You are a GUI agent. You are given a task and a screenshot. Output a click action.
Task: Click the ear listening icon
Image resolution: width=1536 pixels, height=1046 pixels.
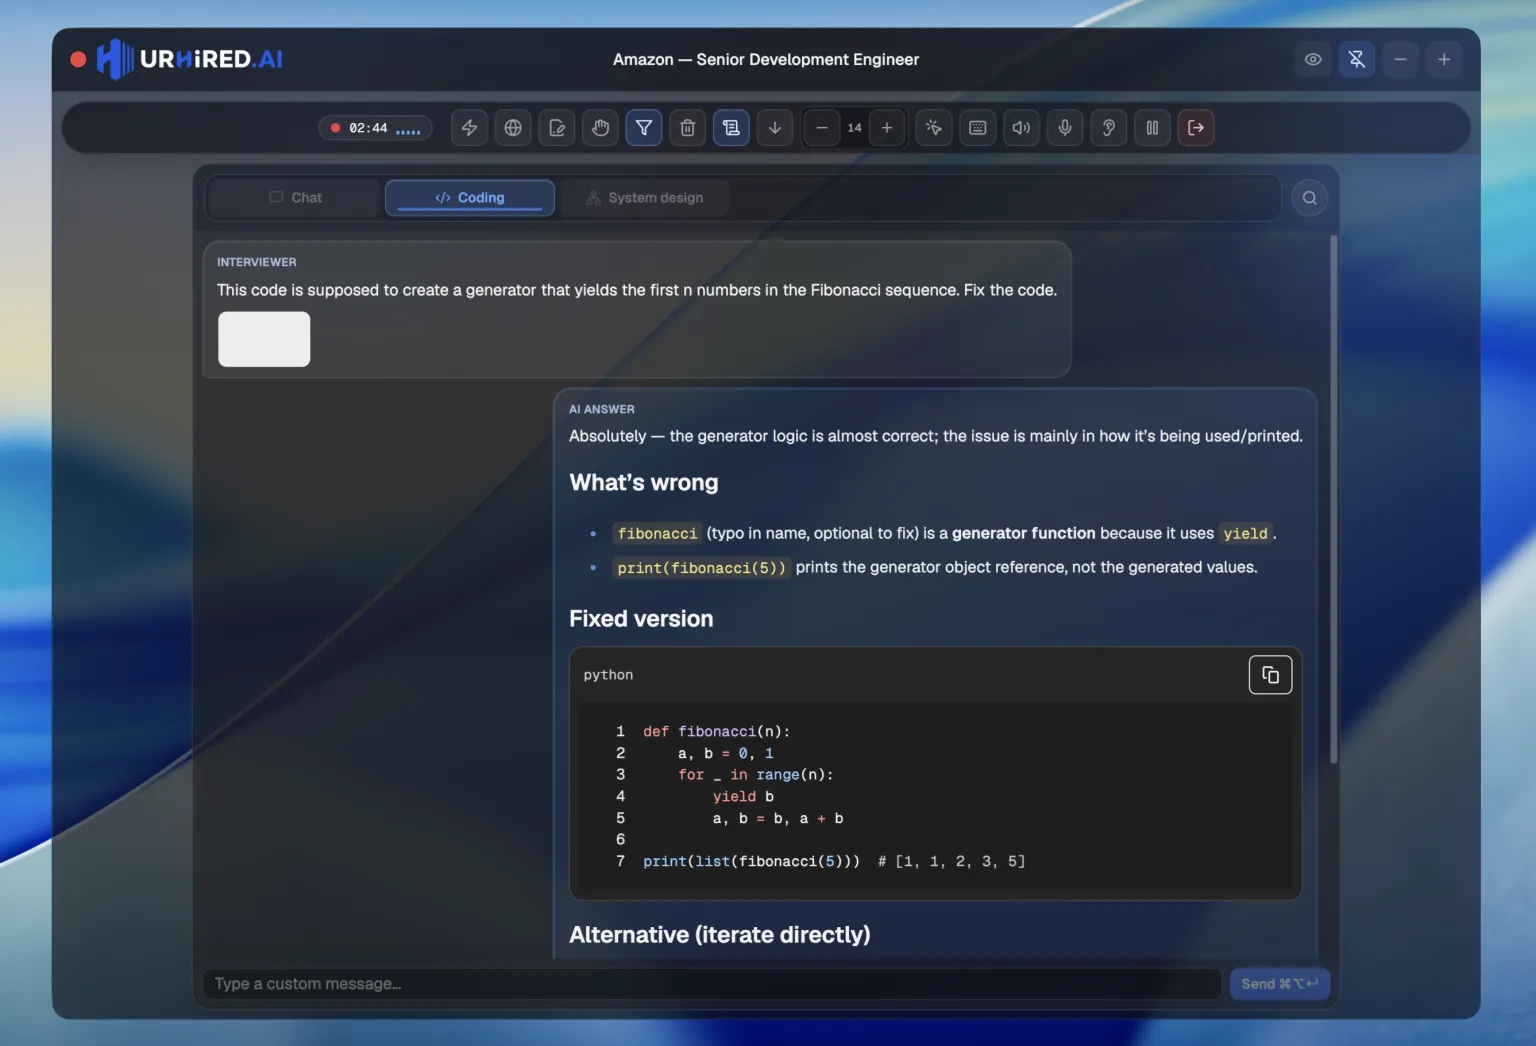[x=1109, y=128]
